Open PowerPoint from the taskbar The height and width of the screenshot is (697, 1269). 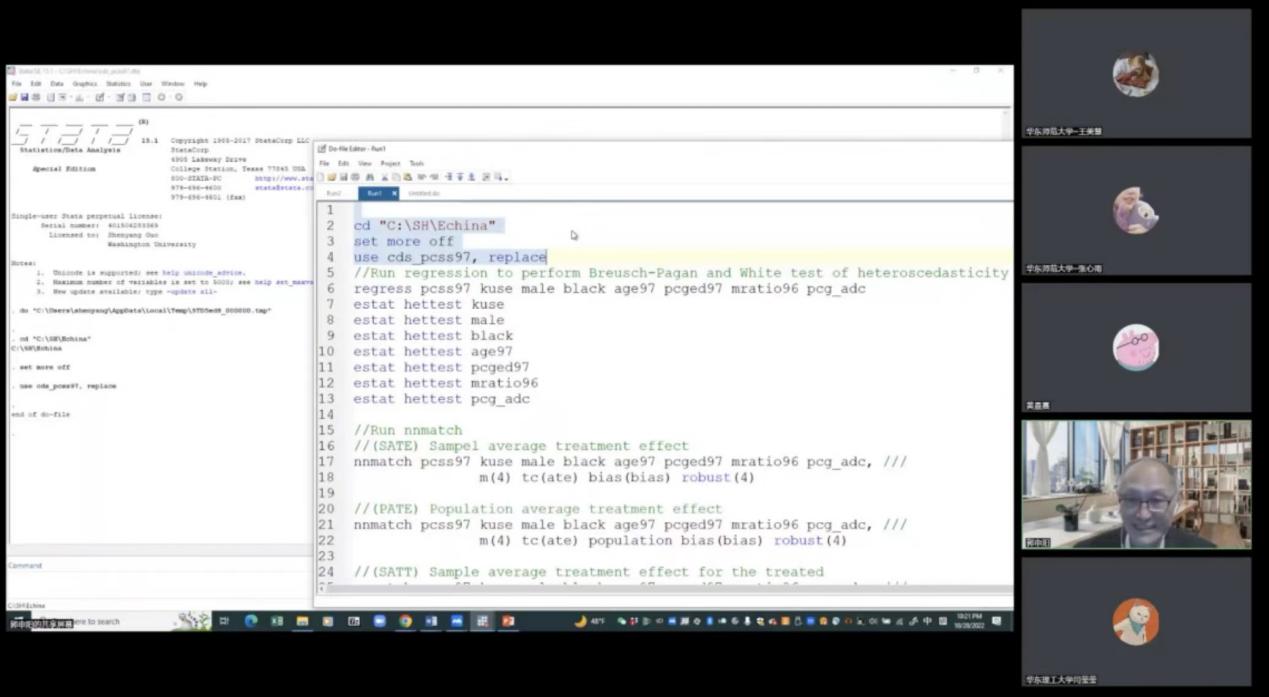508,621
